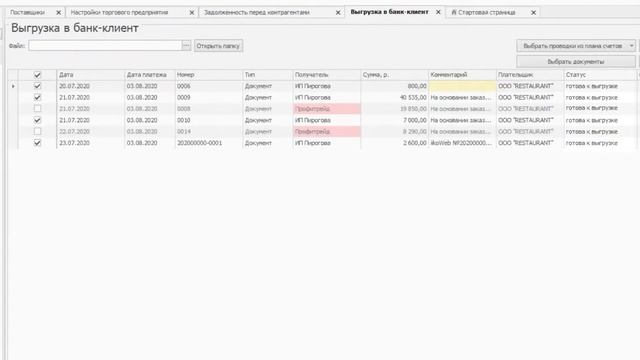Click the document number 0009 cell
Screen dimensions: 640x360
coord(209,98)
